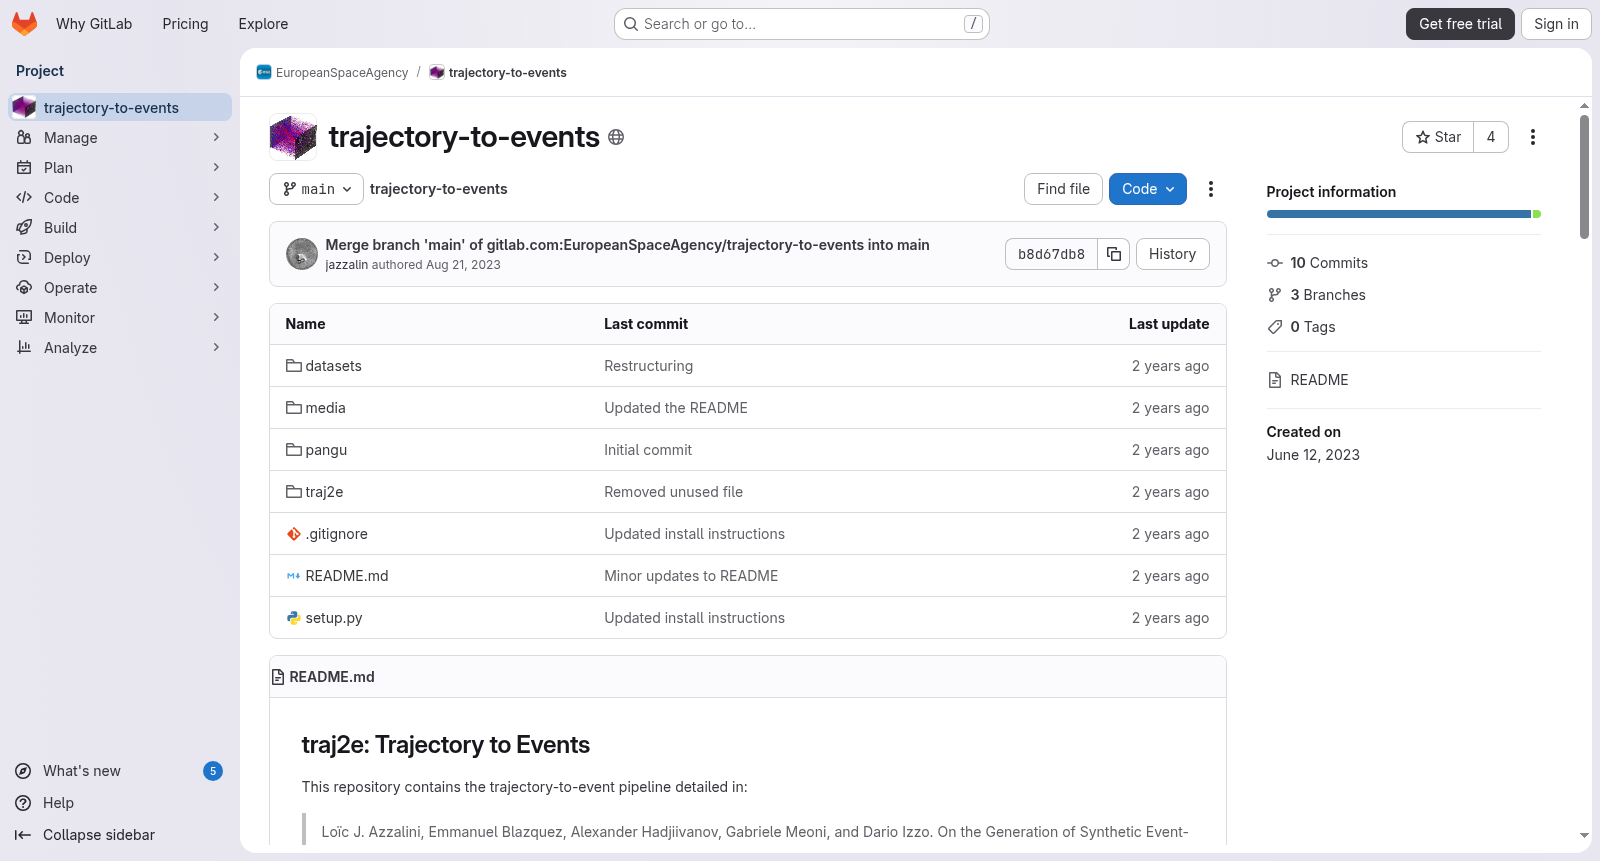
Task: Open the Pricing page
Action: [x=185, y=24]
